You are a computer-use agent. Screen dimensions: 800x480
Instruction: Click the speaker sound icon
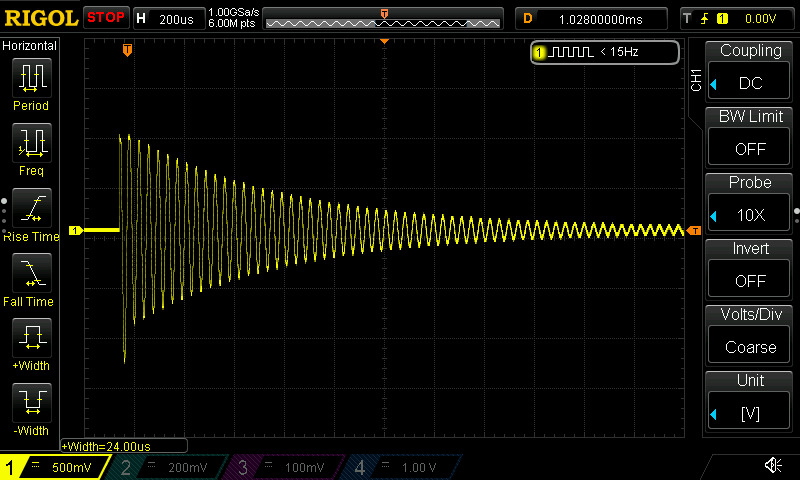(773, 465)
